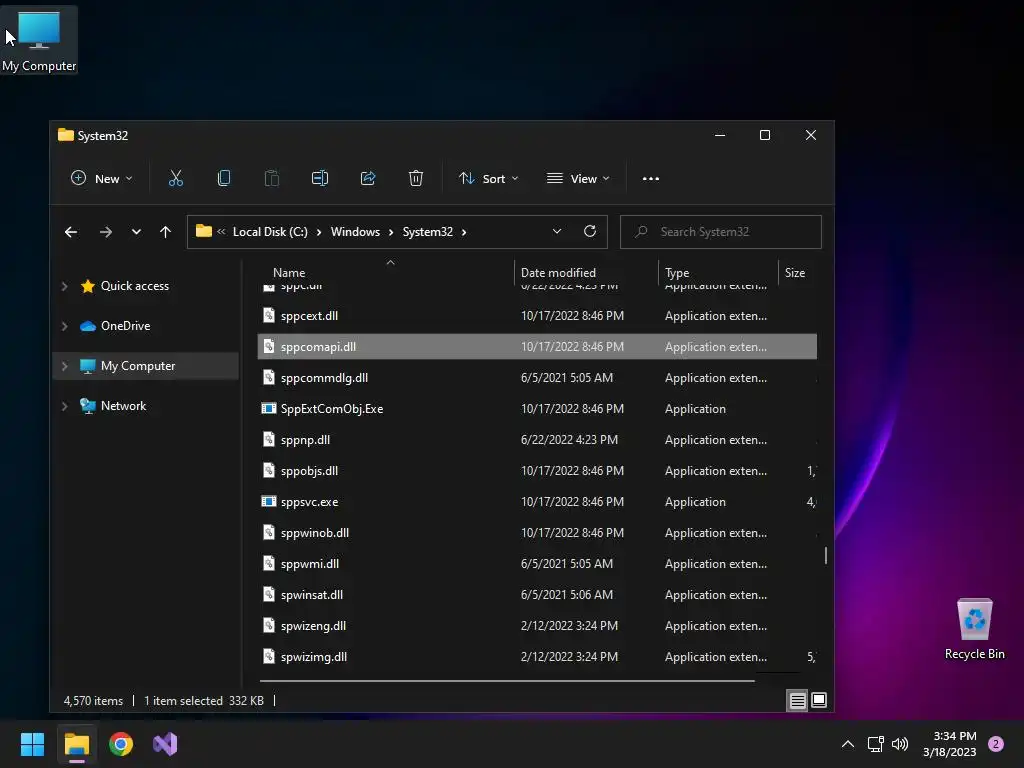Select Quick access in navigation pane
This screenshot has width=1024, height=768.
click(x=135, y=286)
